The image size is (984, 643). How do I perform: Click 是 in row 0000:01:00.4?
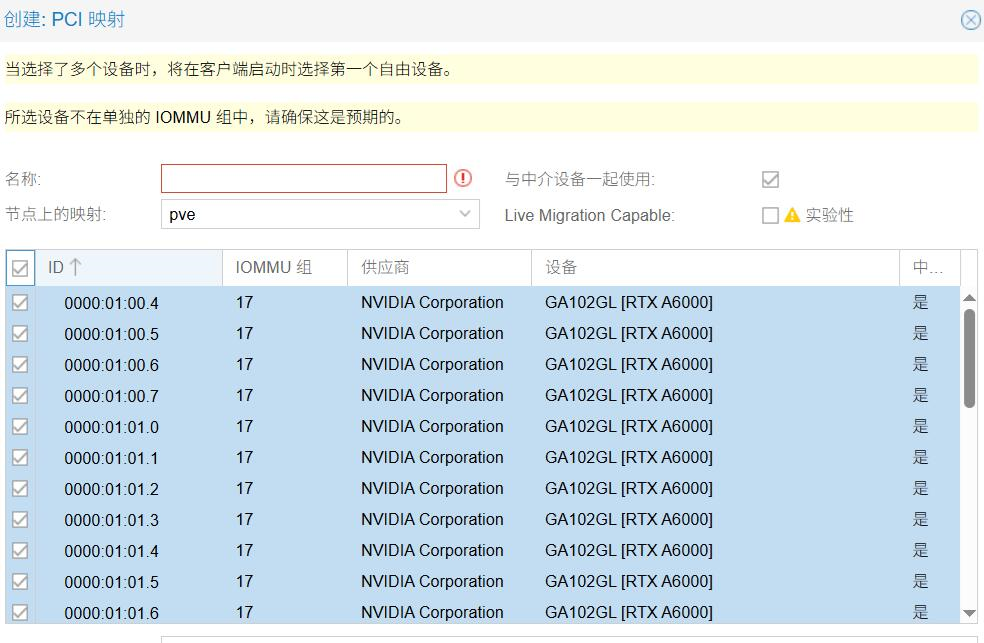coord(920,302)
